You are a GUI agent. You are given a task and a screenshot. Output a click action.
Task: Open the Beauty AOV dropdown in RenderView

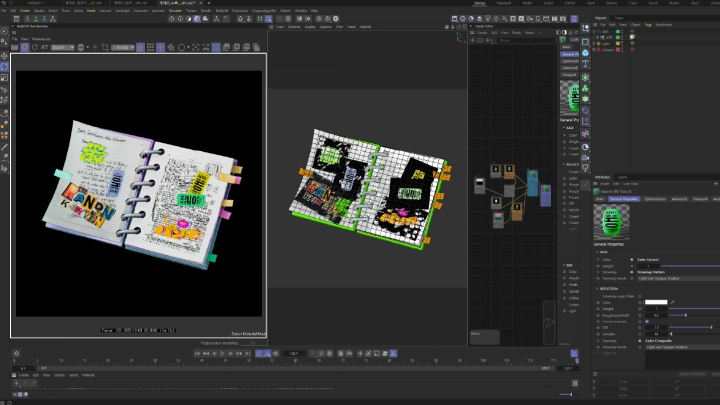point(60,47)
